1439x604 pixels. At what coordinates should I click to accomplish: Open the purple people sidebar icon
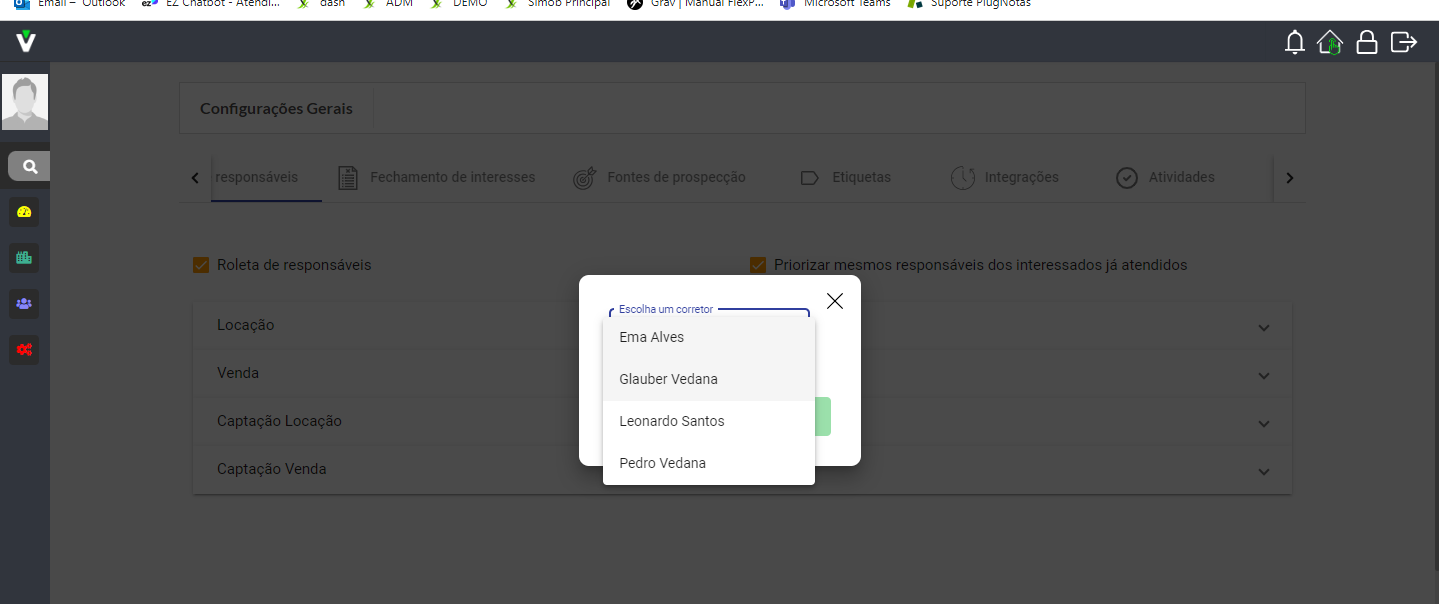pyautogui.click(x=24, y=303)
